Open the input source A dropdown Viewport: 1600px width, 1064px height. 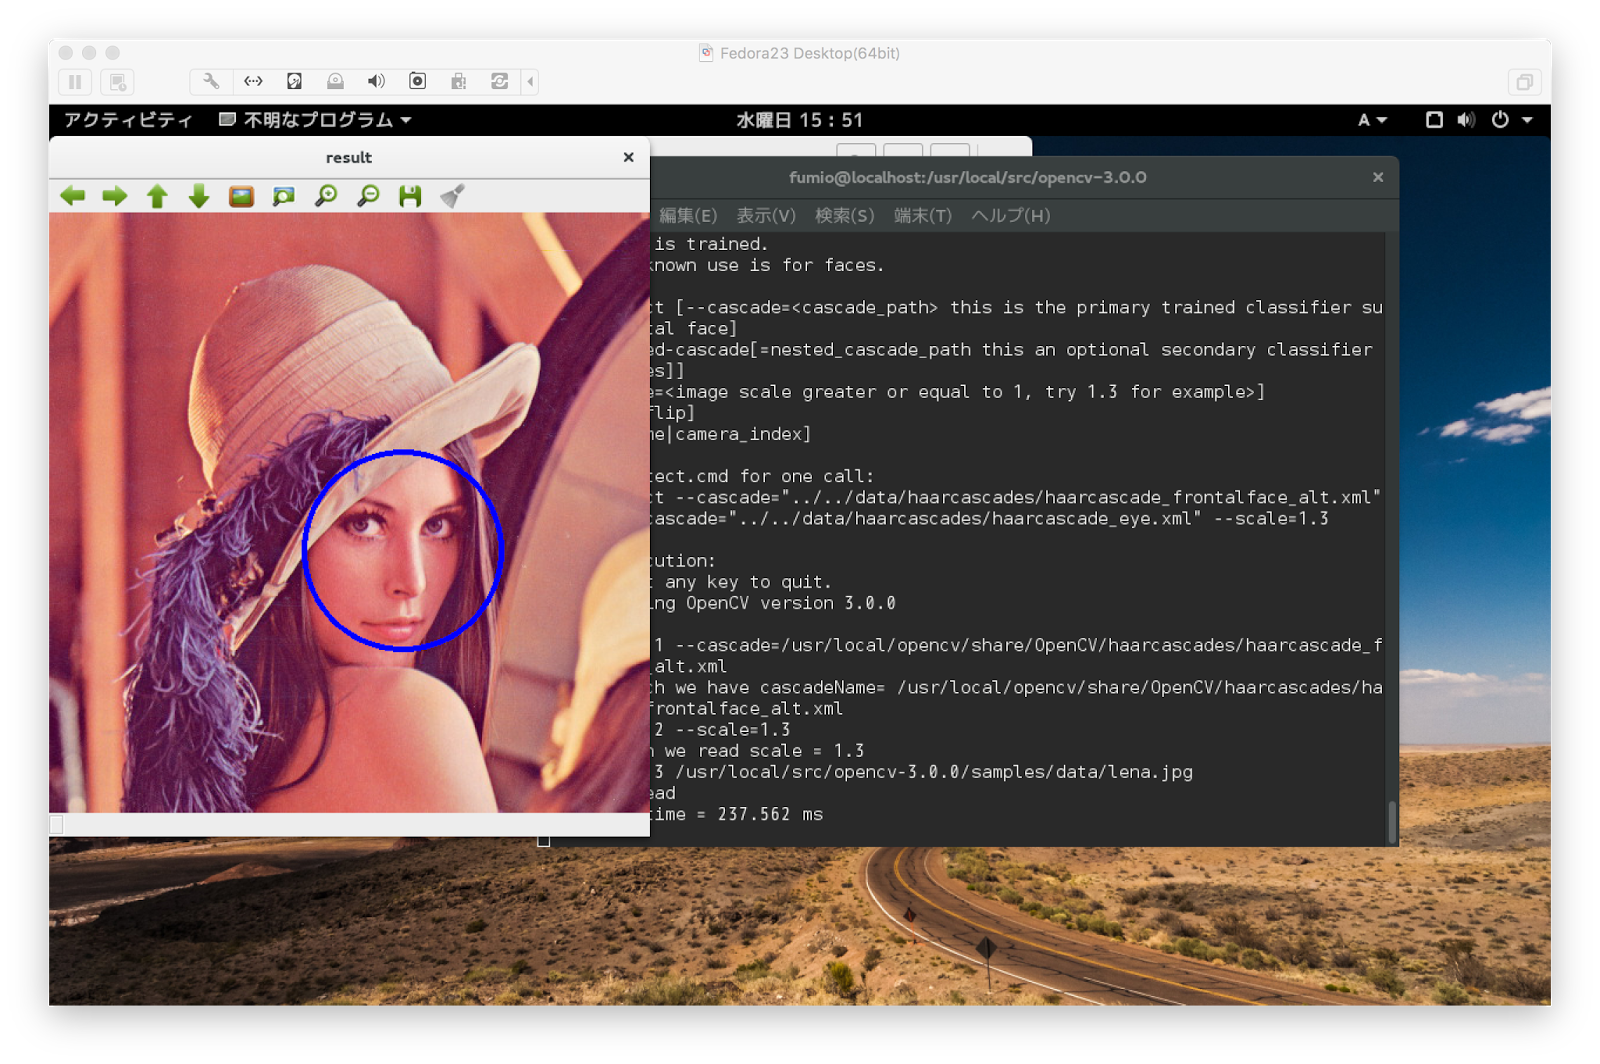[x=1372, y=120]
